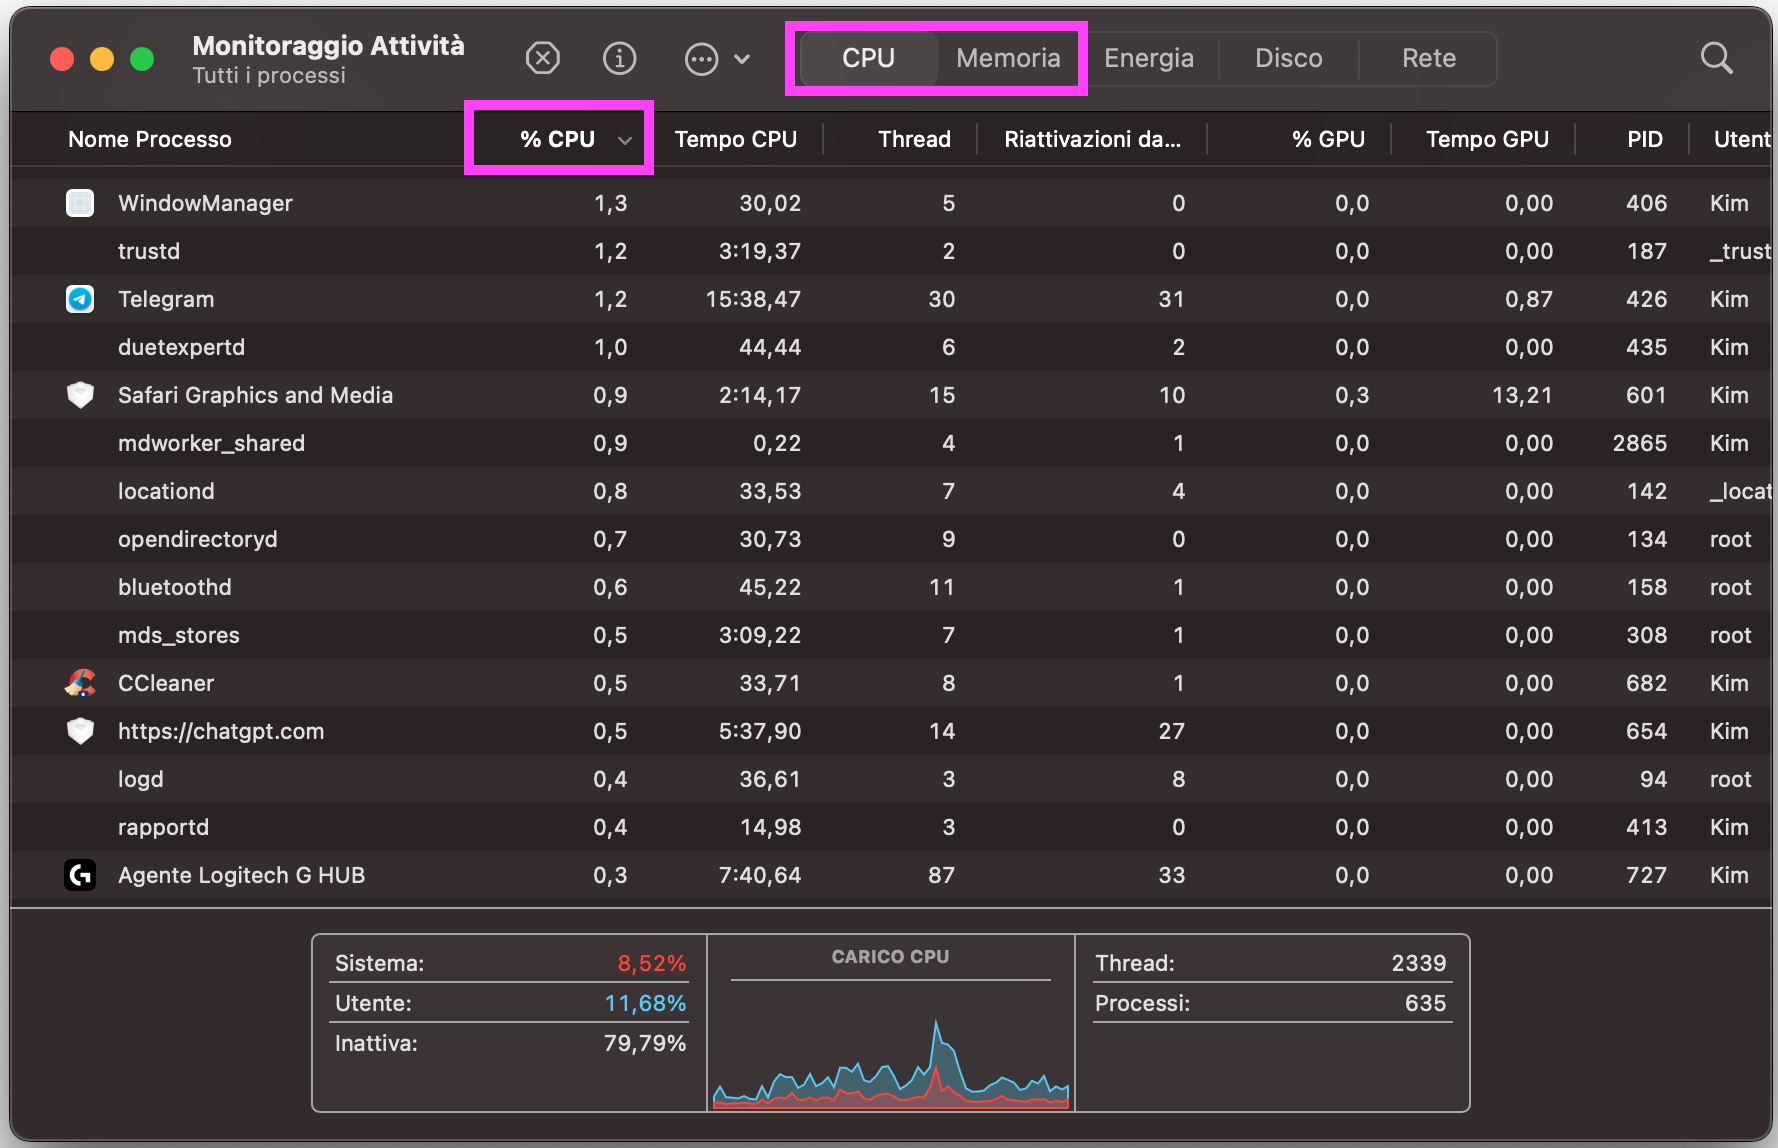Image resolution: width=1778 pixels, height=1148 pixels.
Task: Open the more options (ellipsis) dropdown
Action: (701, 59)
